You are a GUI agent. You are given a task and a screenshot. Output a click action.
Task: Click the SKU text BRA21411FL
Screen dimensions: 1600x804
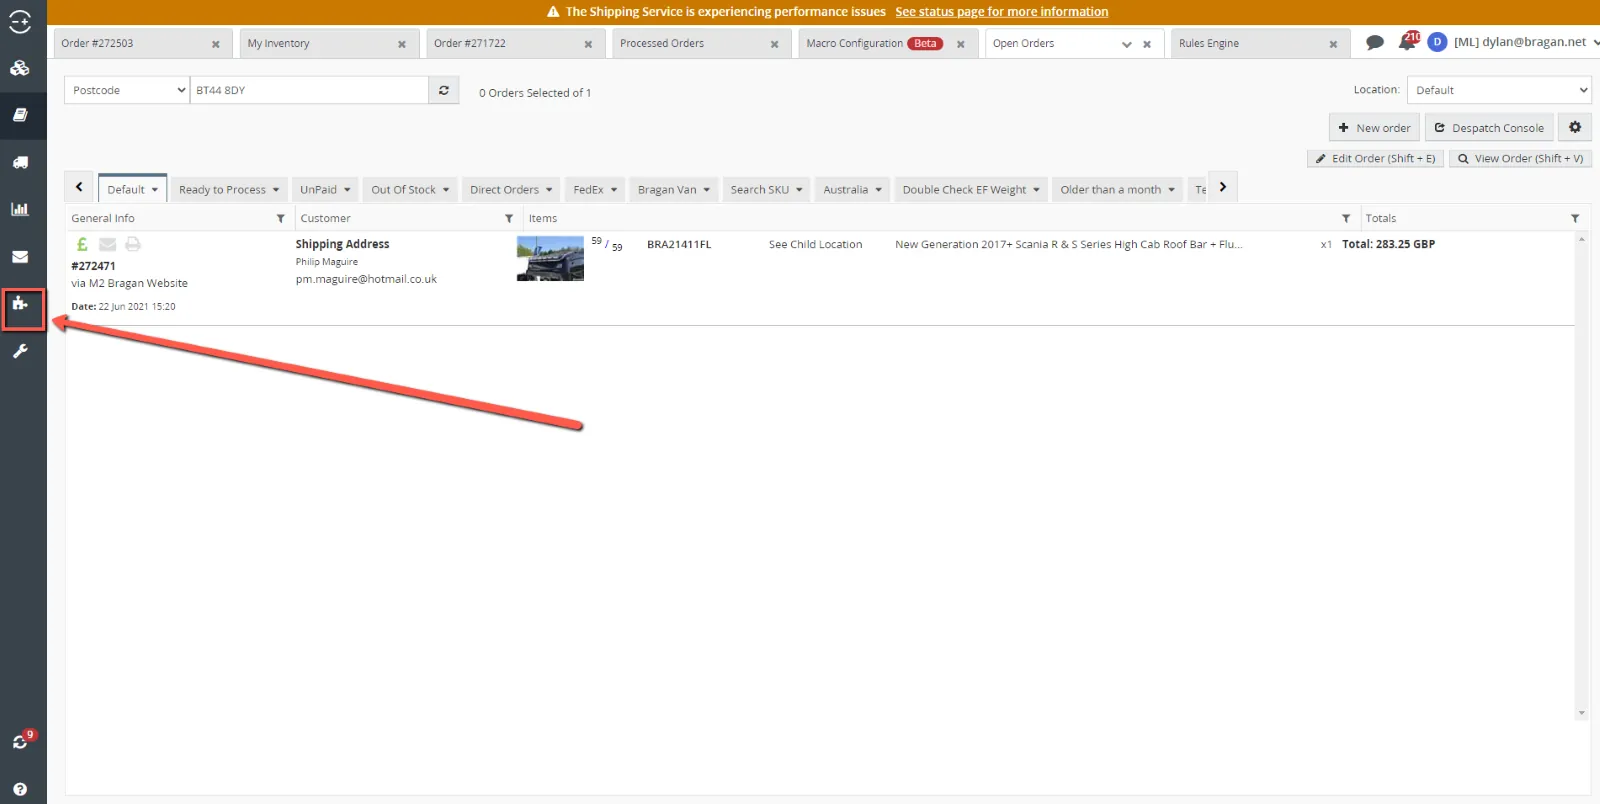679,244
